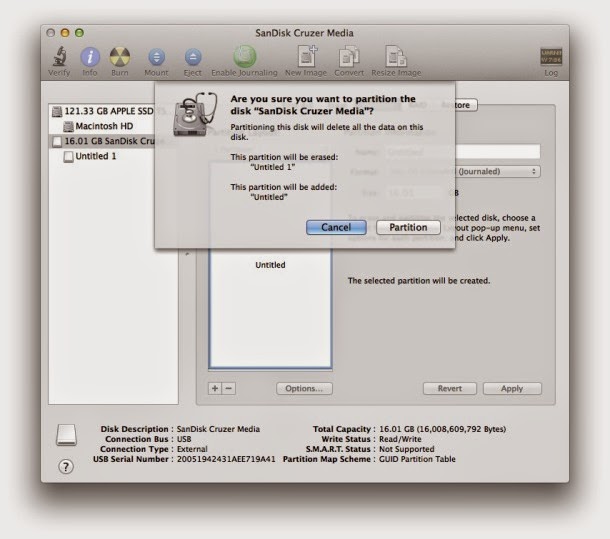
Task: Click the SanDisk Cruzer Media disk description value
Action: [x=218, y=429]
